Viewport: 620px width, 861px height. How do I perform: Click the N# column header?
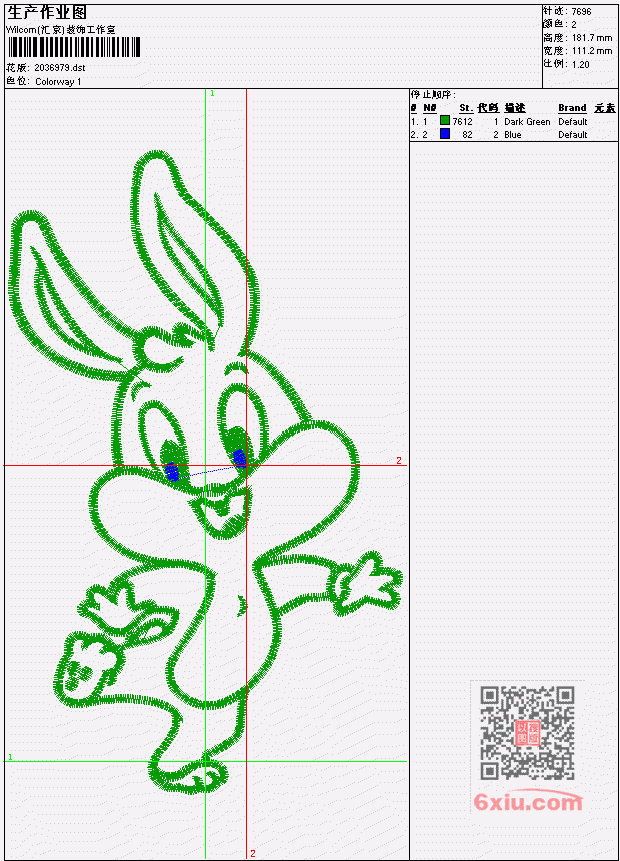(x=429, y=108)
